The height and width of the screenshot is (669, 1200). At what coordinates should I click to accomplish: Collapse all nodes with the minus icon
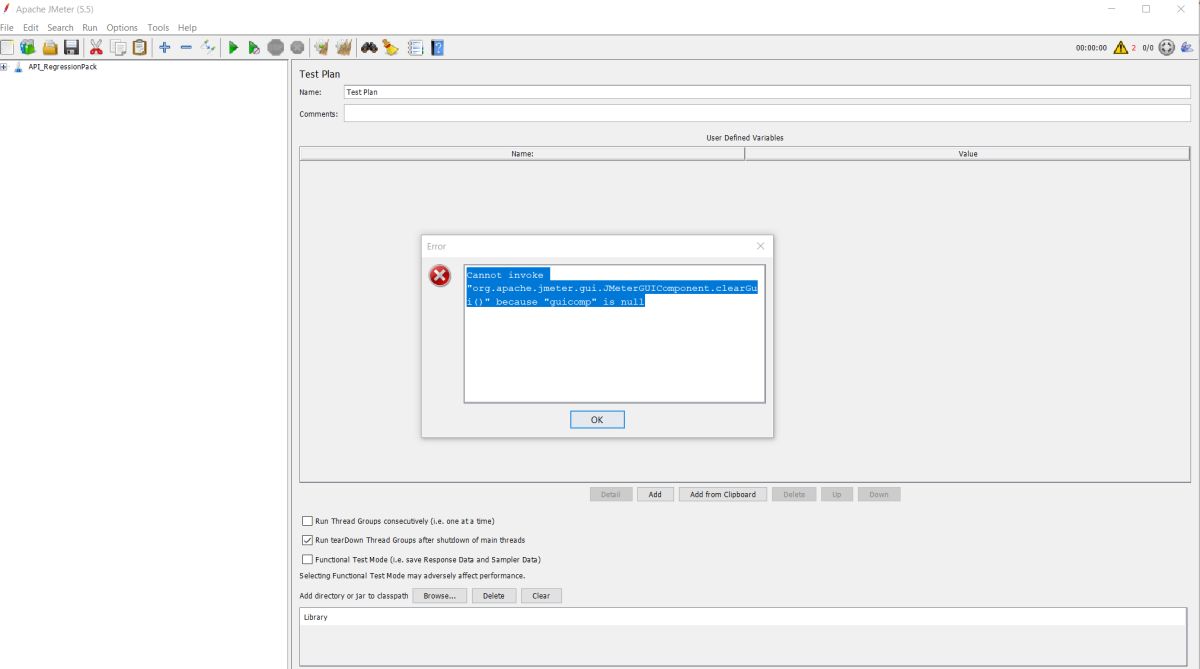coord(186,47)
